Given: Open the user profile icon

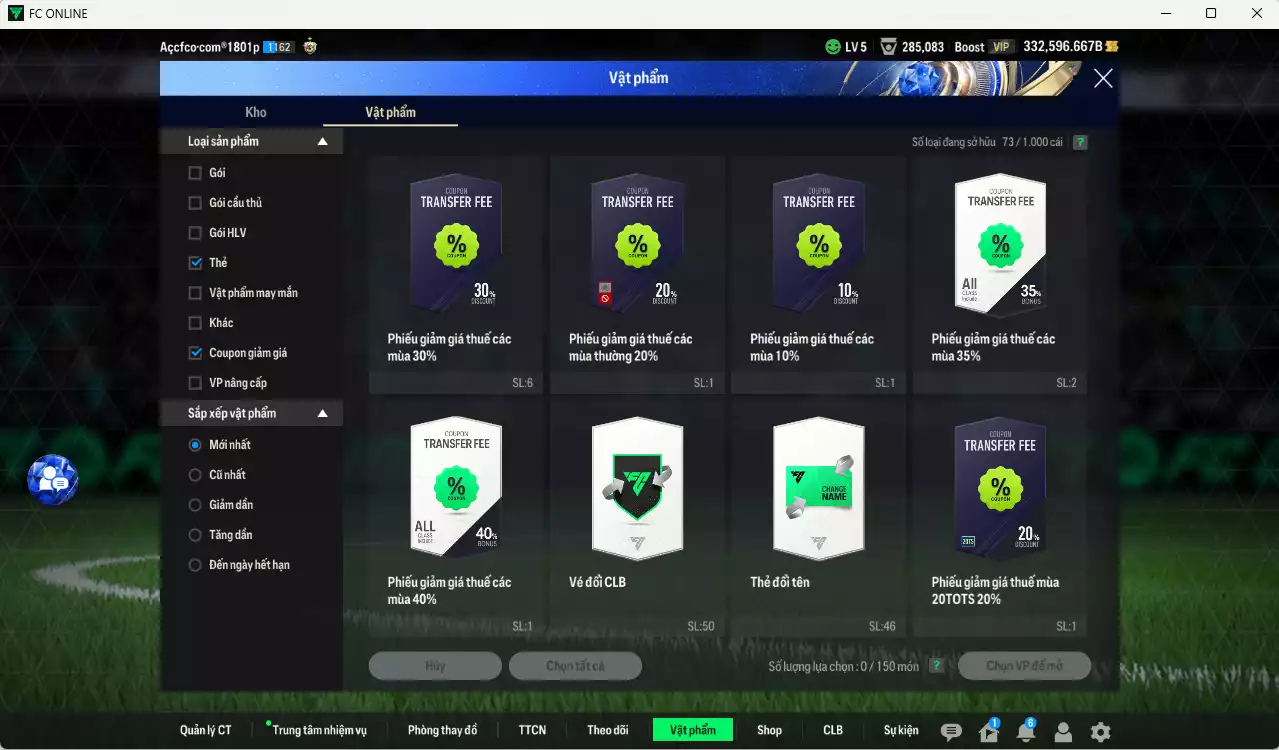Looking at the screenshot, I should click(x=1063, y=732).
